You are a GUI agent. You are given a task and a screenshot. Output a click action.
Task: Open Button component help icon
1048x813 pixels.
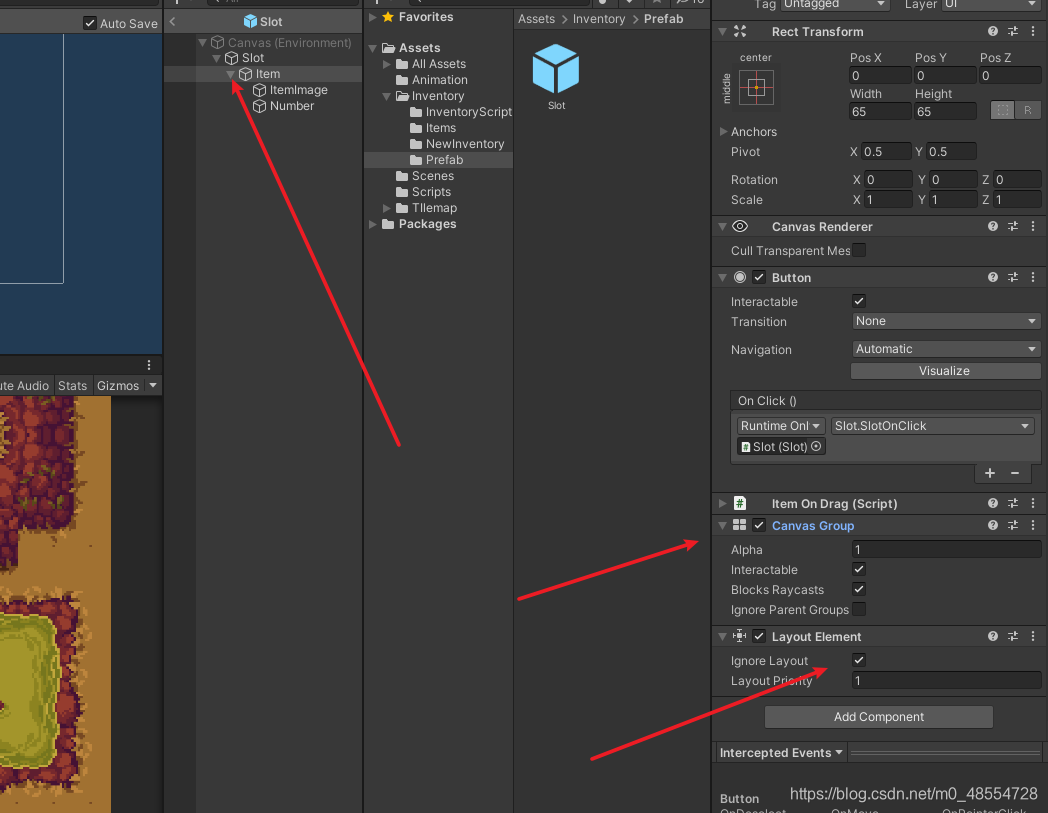coord(993,277)
